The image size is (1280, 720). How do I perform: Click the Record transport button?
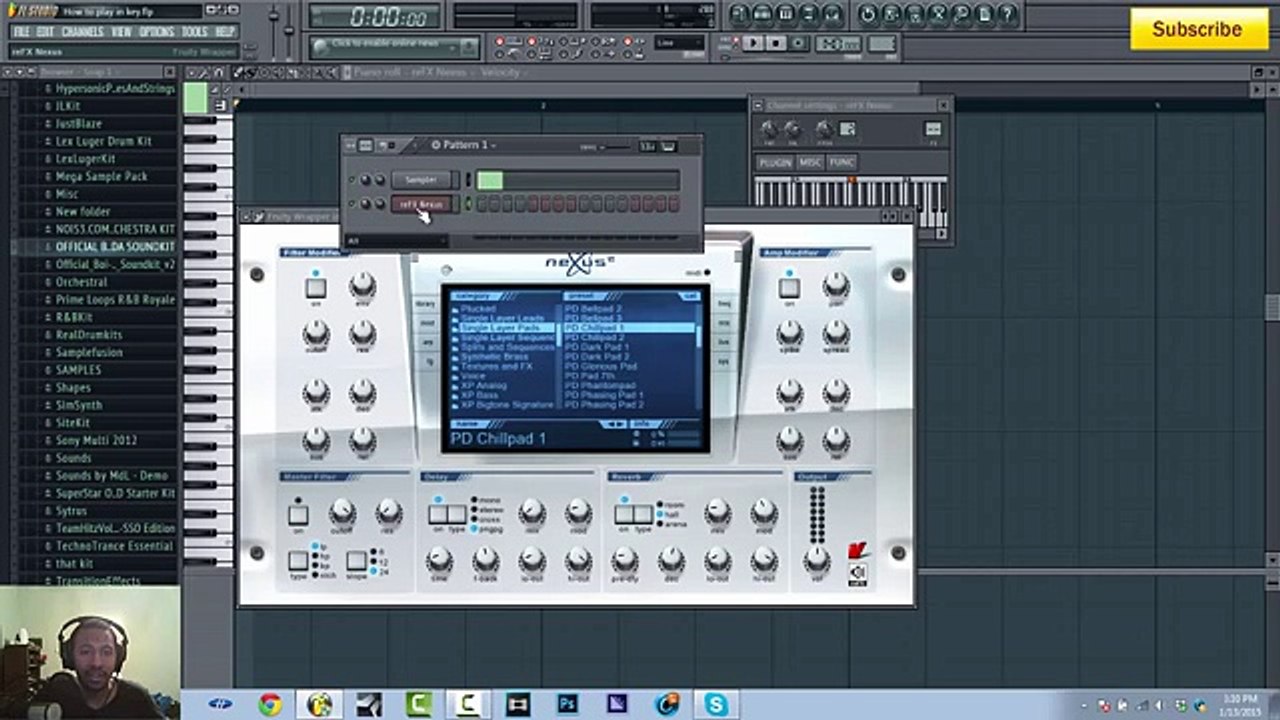pos(799,43)
